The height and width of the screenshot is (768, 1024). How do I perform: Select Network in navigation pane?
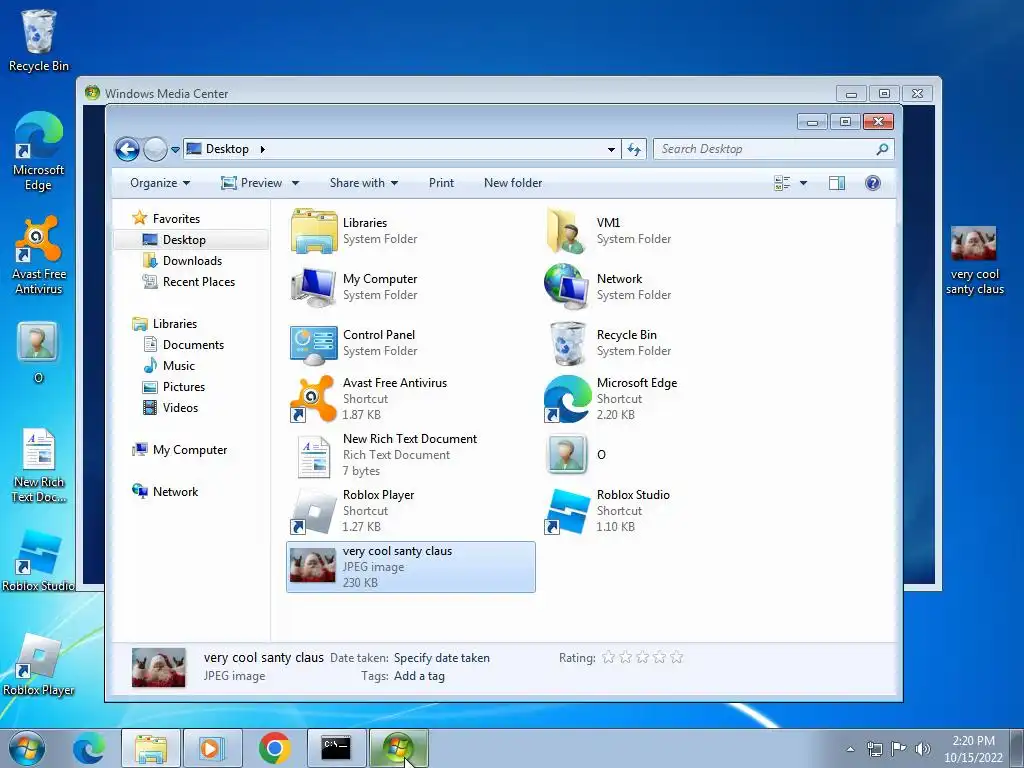pos(165,492)
